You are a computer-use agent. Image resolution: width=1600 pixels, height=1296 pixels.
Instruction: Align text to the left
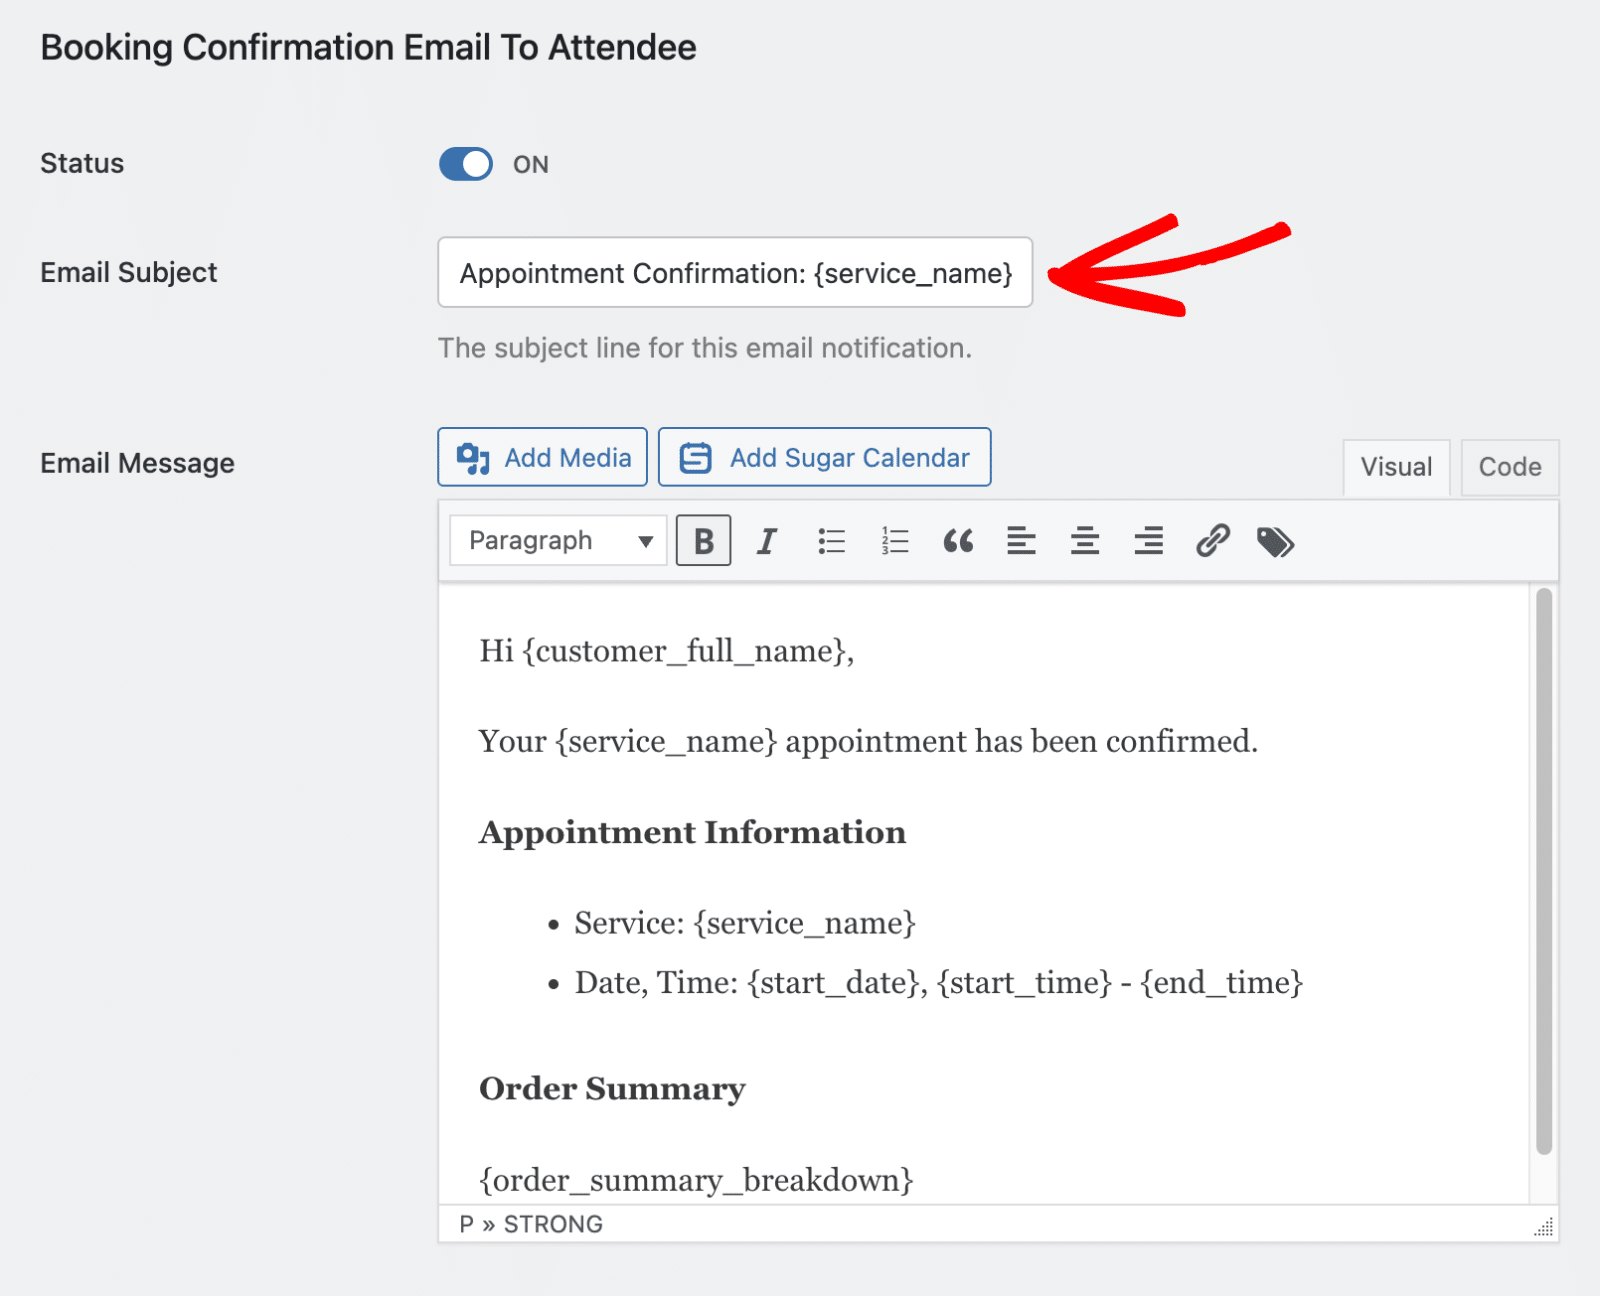coord(1021,541)
